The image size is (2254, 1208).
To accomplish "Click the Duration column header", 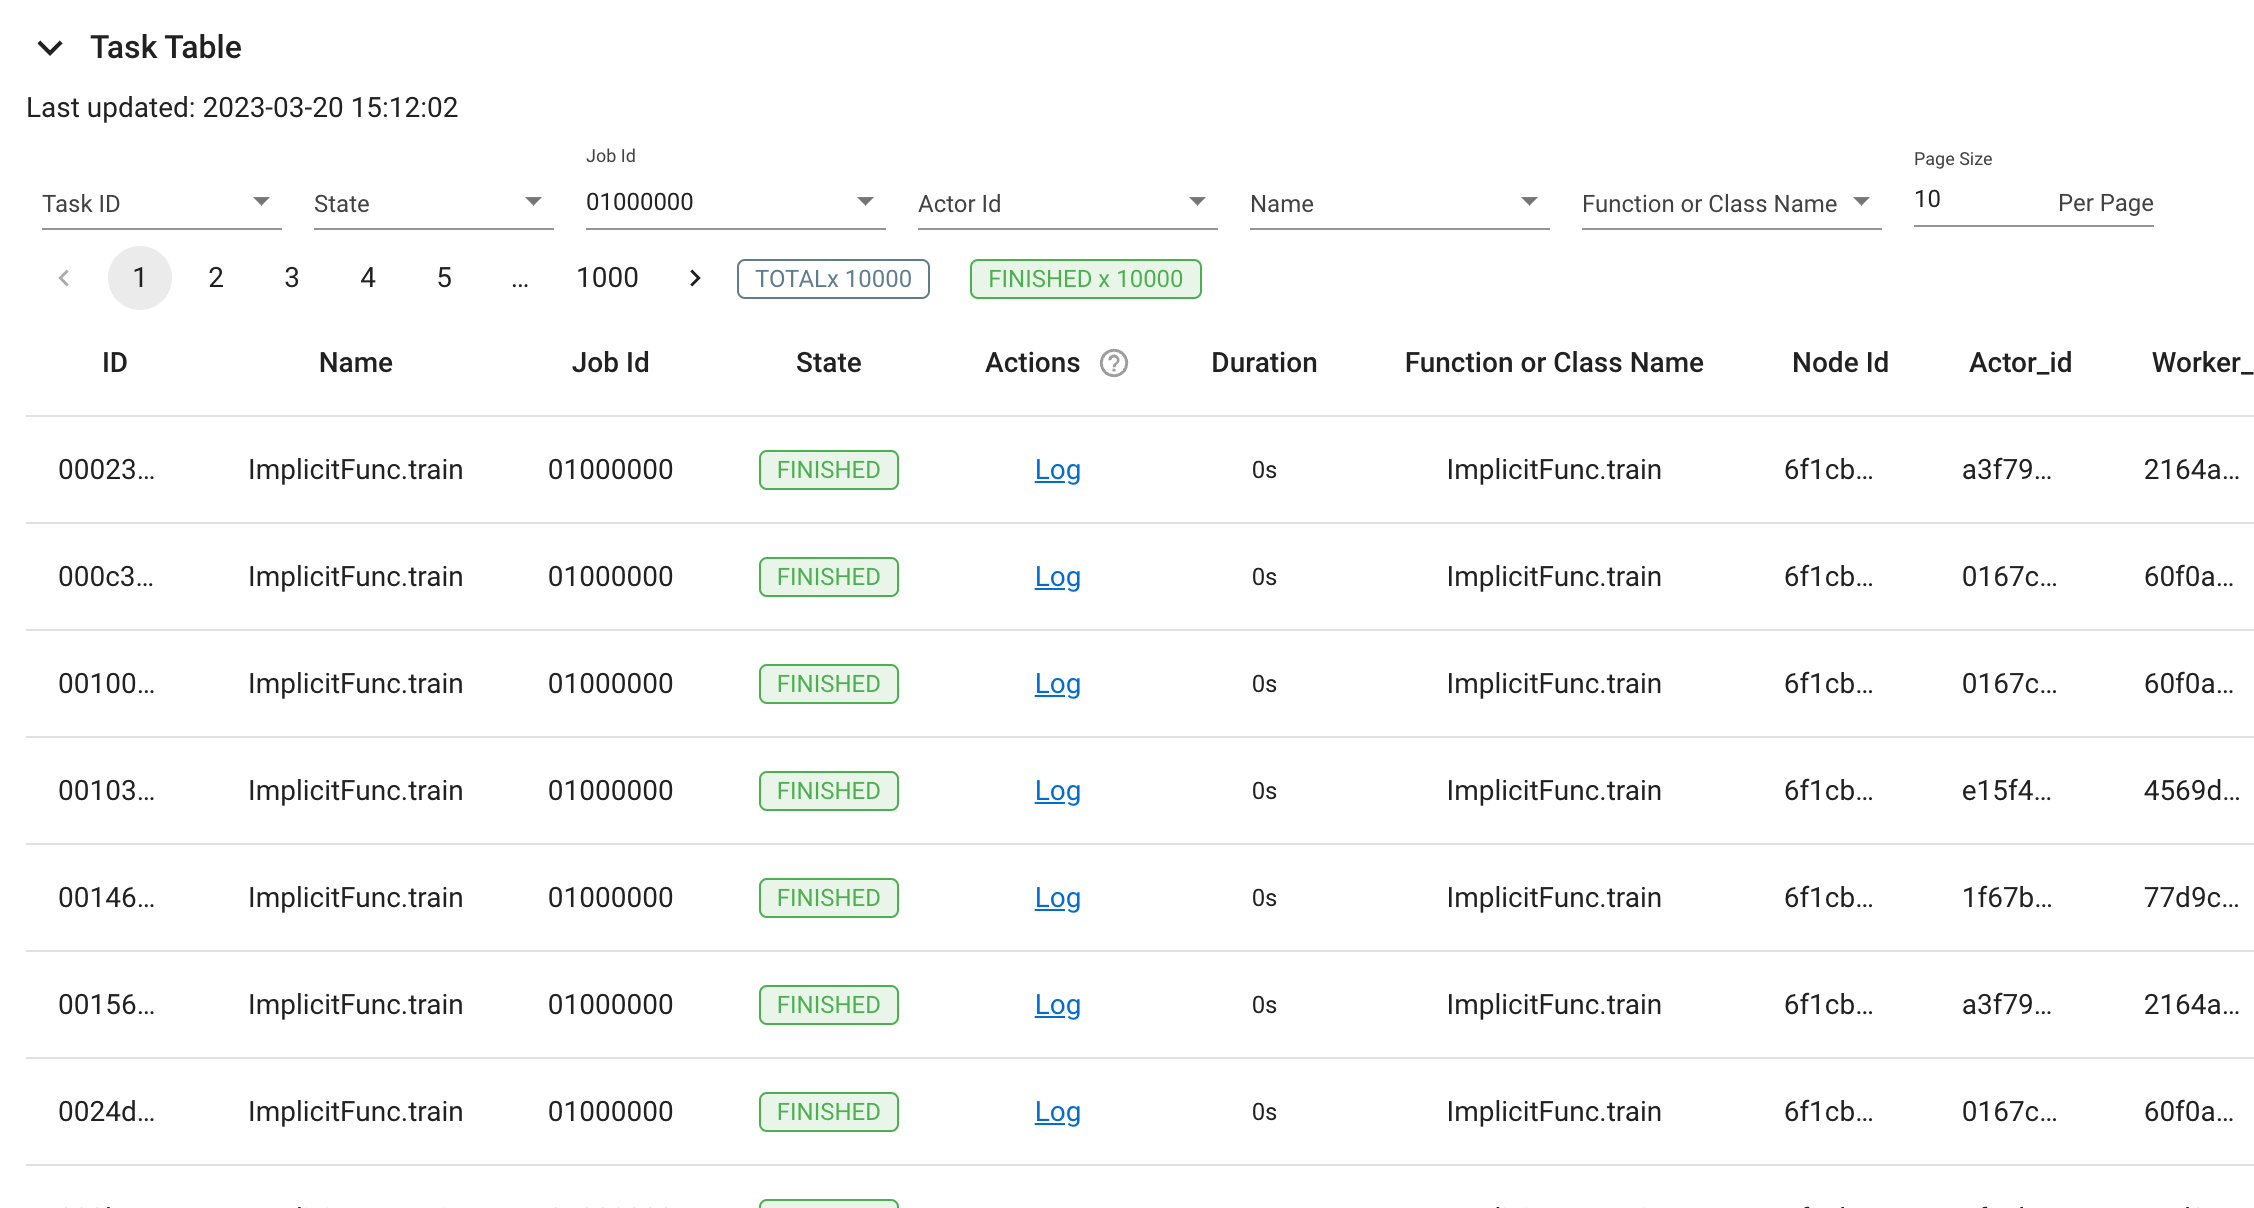I will [x=1264, y=363].
